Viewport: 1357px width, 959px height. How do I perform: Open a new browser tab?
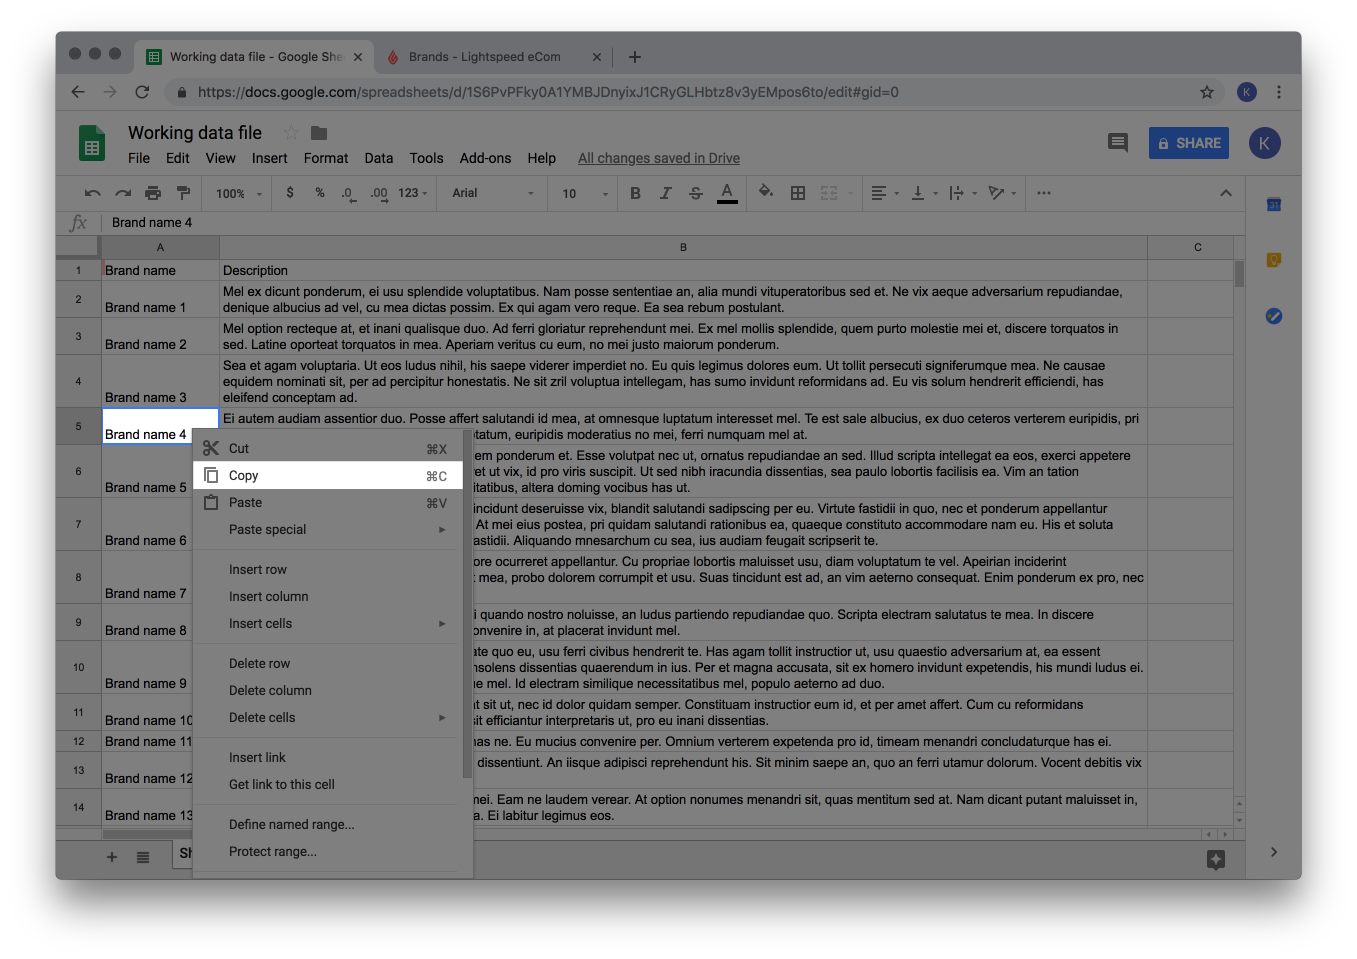point(635,57)
